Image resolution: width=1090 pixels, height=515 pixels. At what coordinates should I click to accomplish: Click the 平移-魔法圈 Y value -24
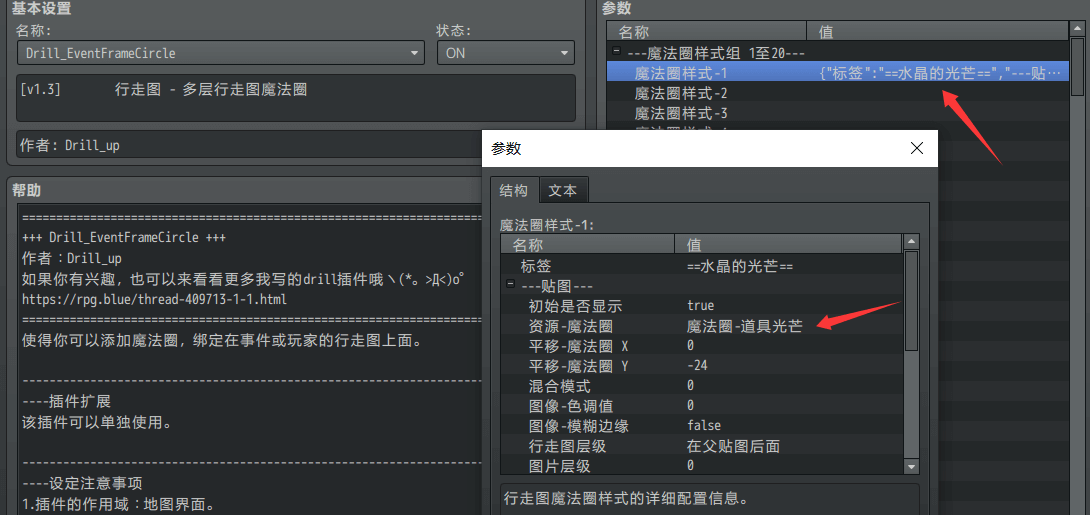(697, 366)
